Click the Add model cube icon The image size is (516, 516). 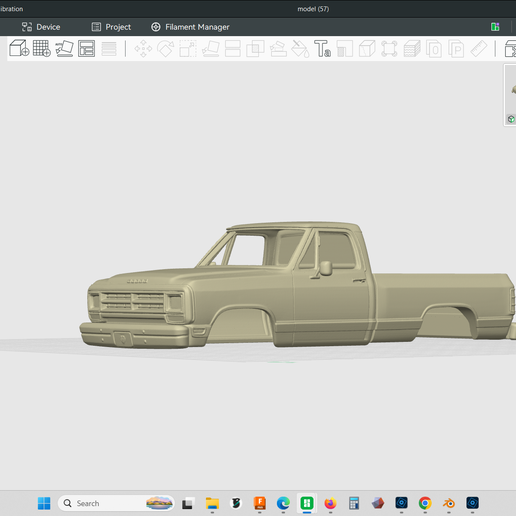(x=19, y=48)
